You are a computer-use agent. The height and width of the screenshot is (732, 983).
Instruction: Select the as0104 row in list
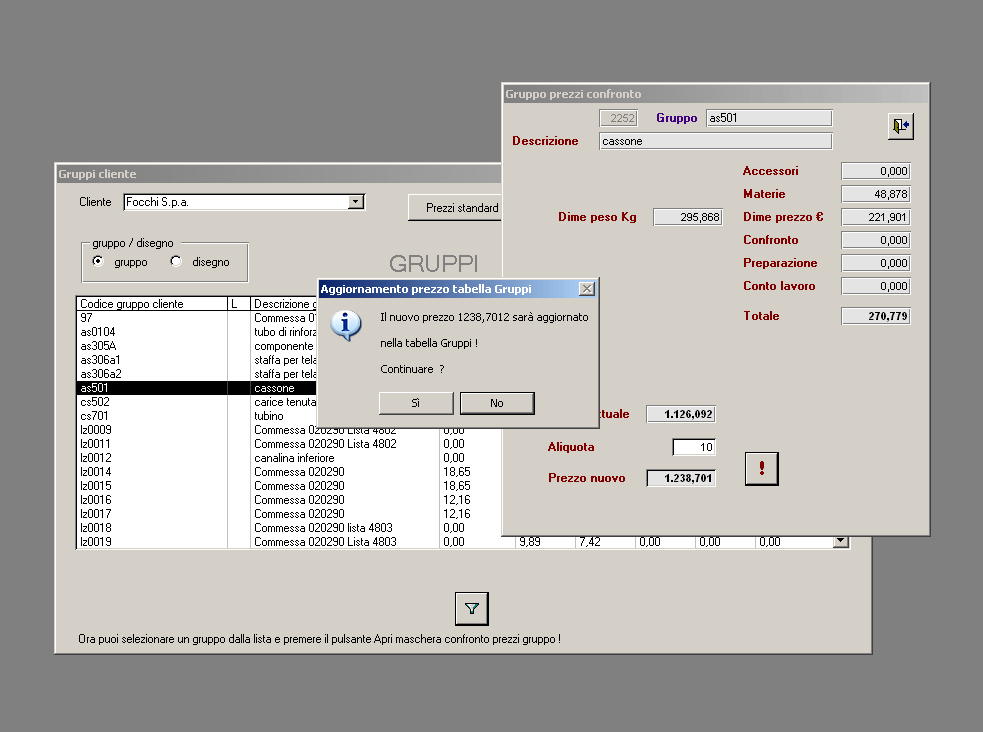coord(197,332)
